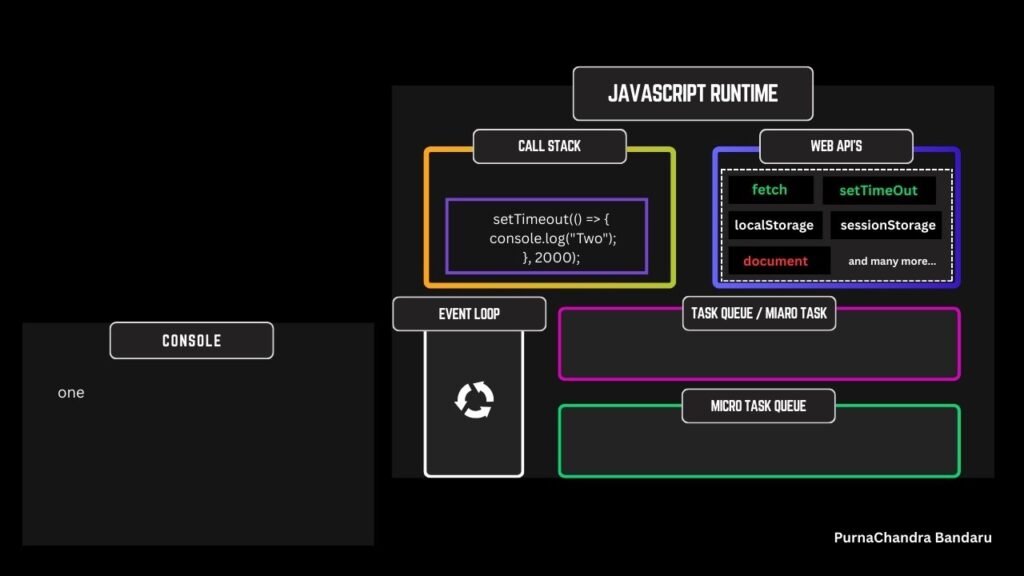Click the 'and many more...' text
This screenshot has width=1024, height=576.
[892, 261]
